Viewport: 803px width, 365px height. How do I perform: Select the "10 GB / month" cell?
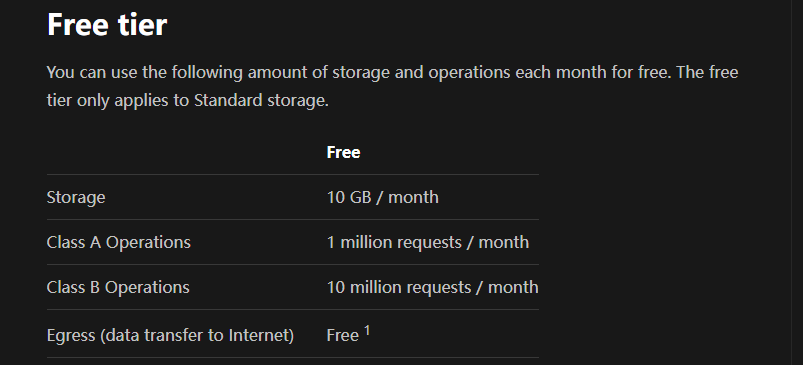383,197
